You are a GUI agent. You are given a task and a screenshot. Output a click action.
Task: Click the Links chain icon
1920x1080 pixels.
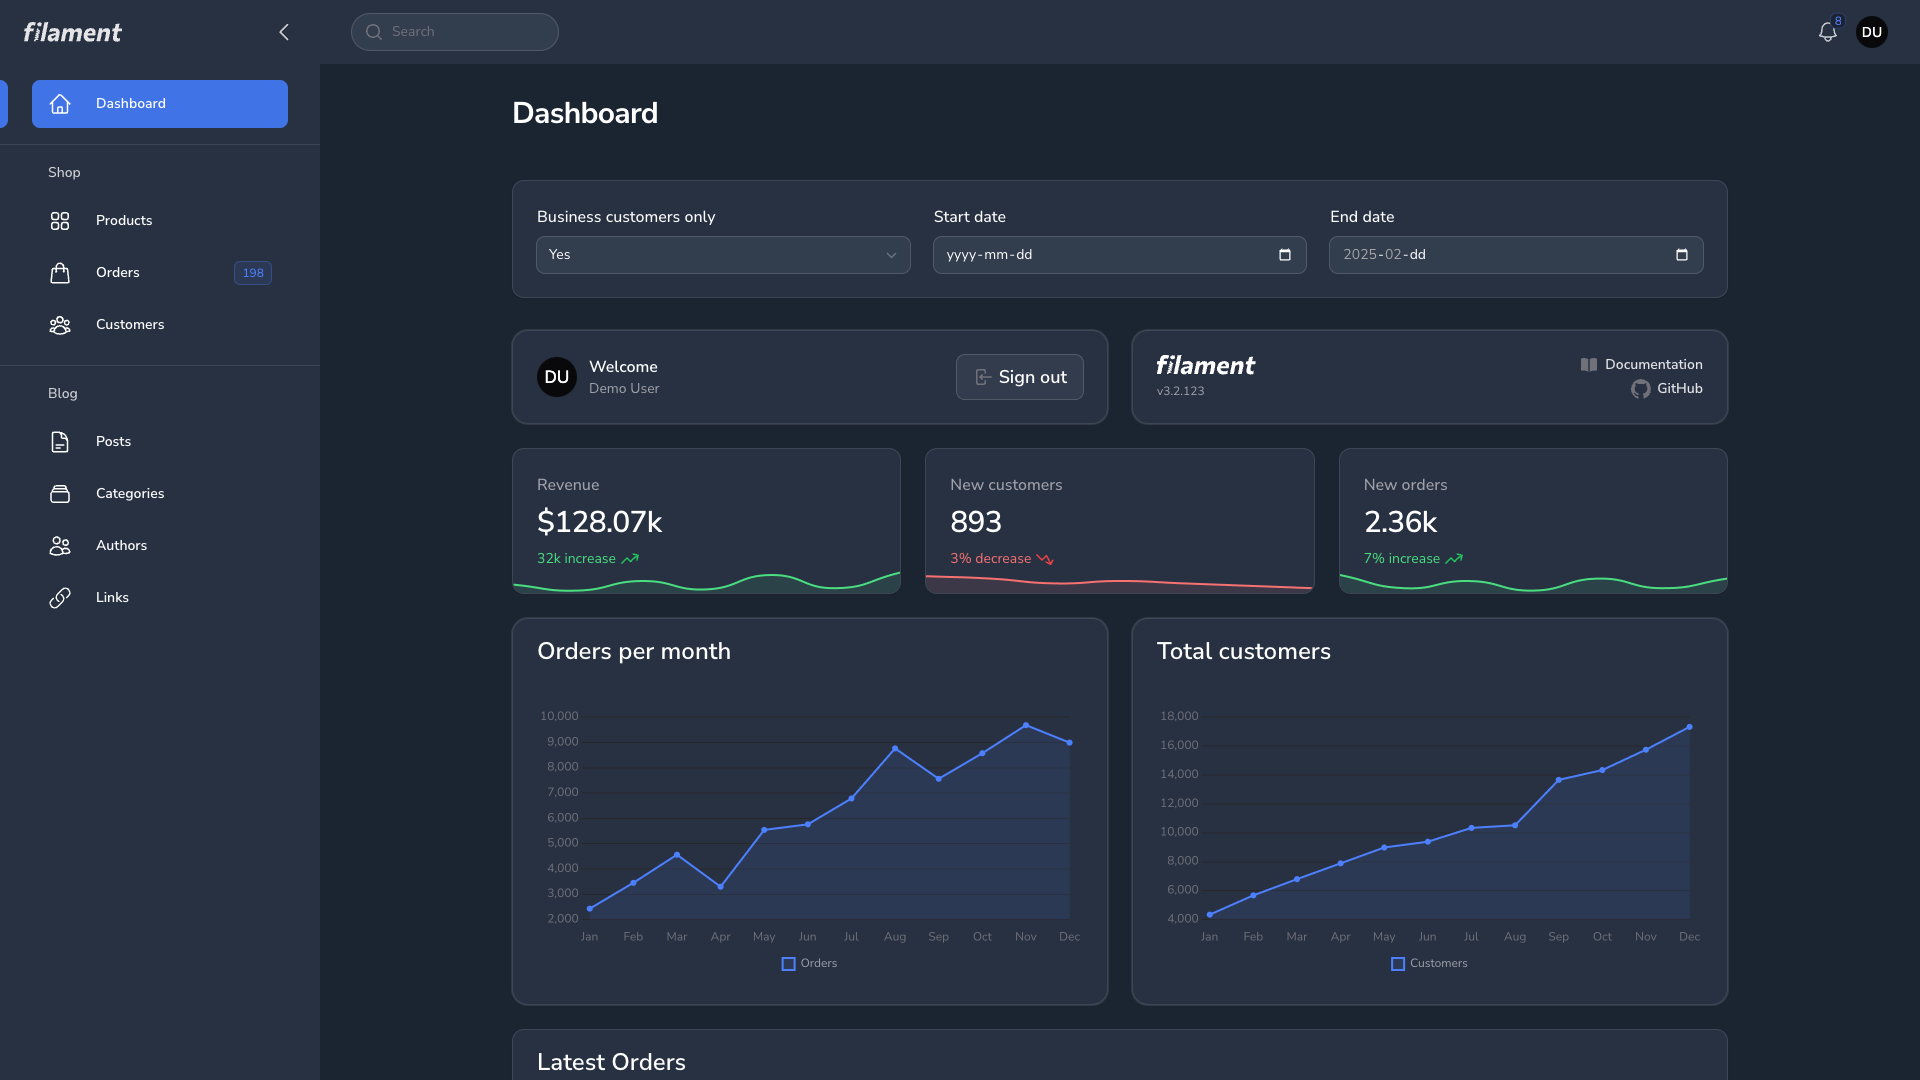tap(60, 598)
